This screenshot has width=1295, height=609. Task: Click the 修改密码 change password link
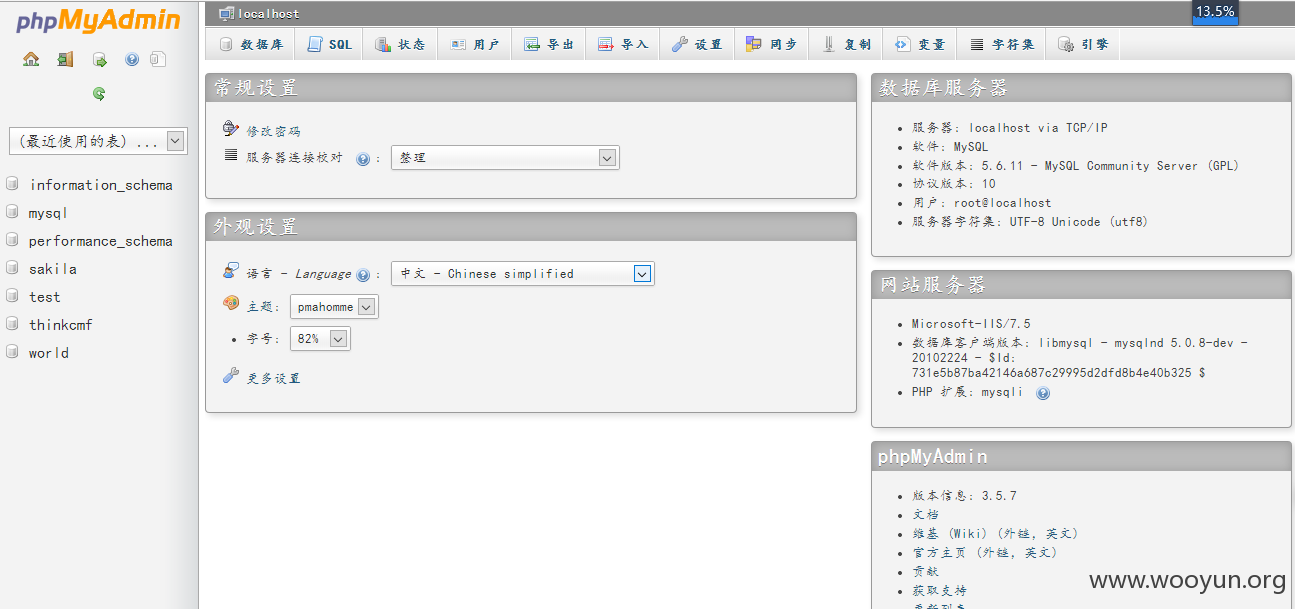273,131
